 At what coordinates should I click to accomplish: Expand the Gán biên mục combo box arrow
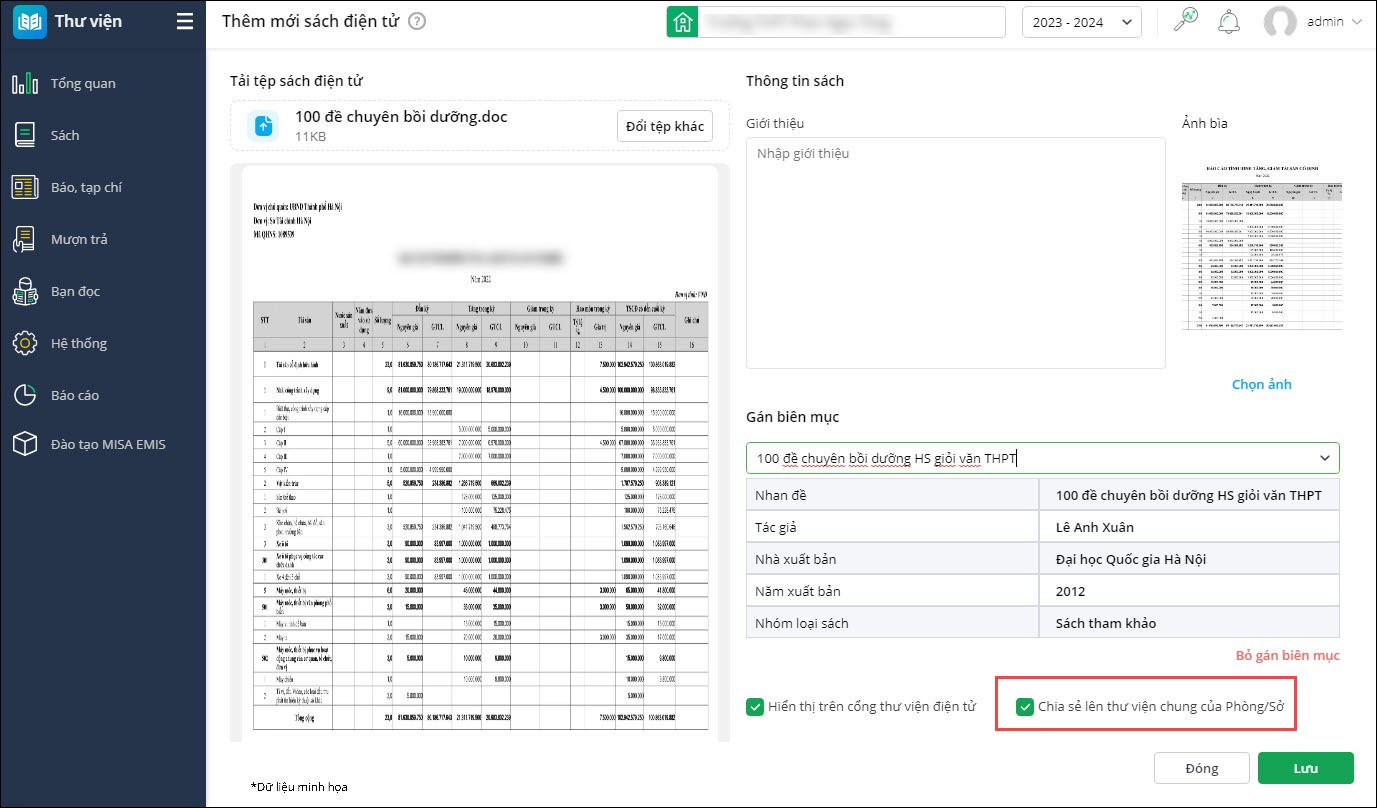click(1325, 458)
